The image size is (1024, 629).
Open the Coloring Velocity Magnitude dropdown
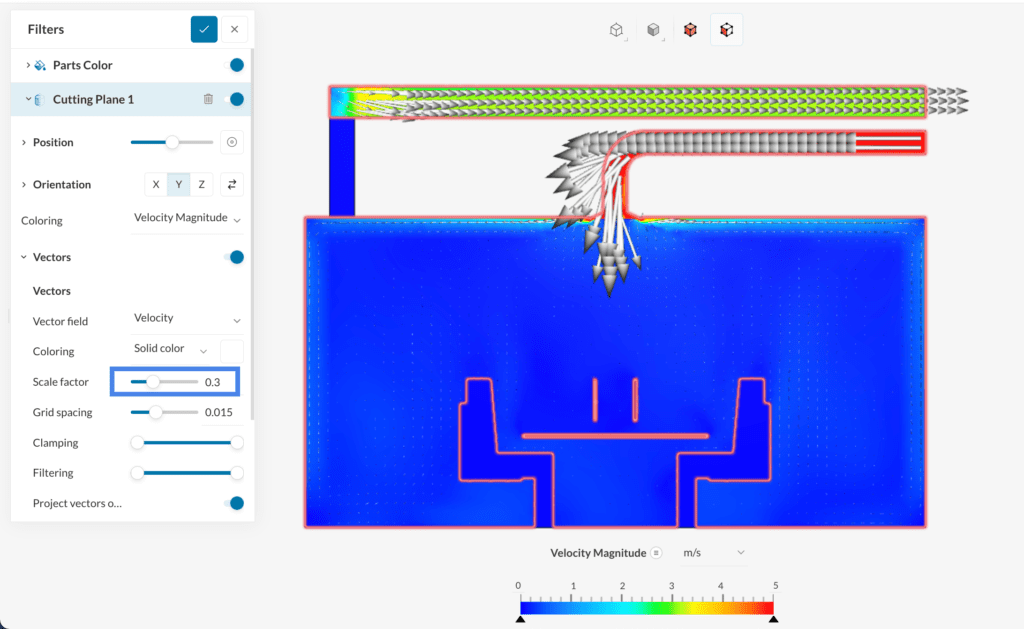pyautogui.click(x=187, y=218)
